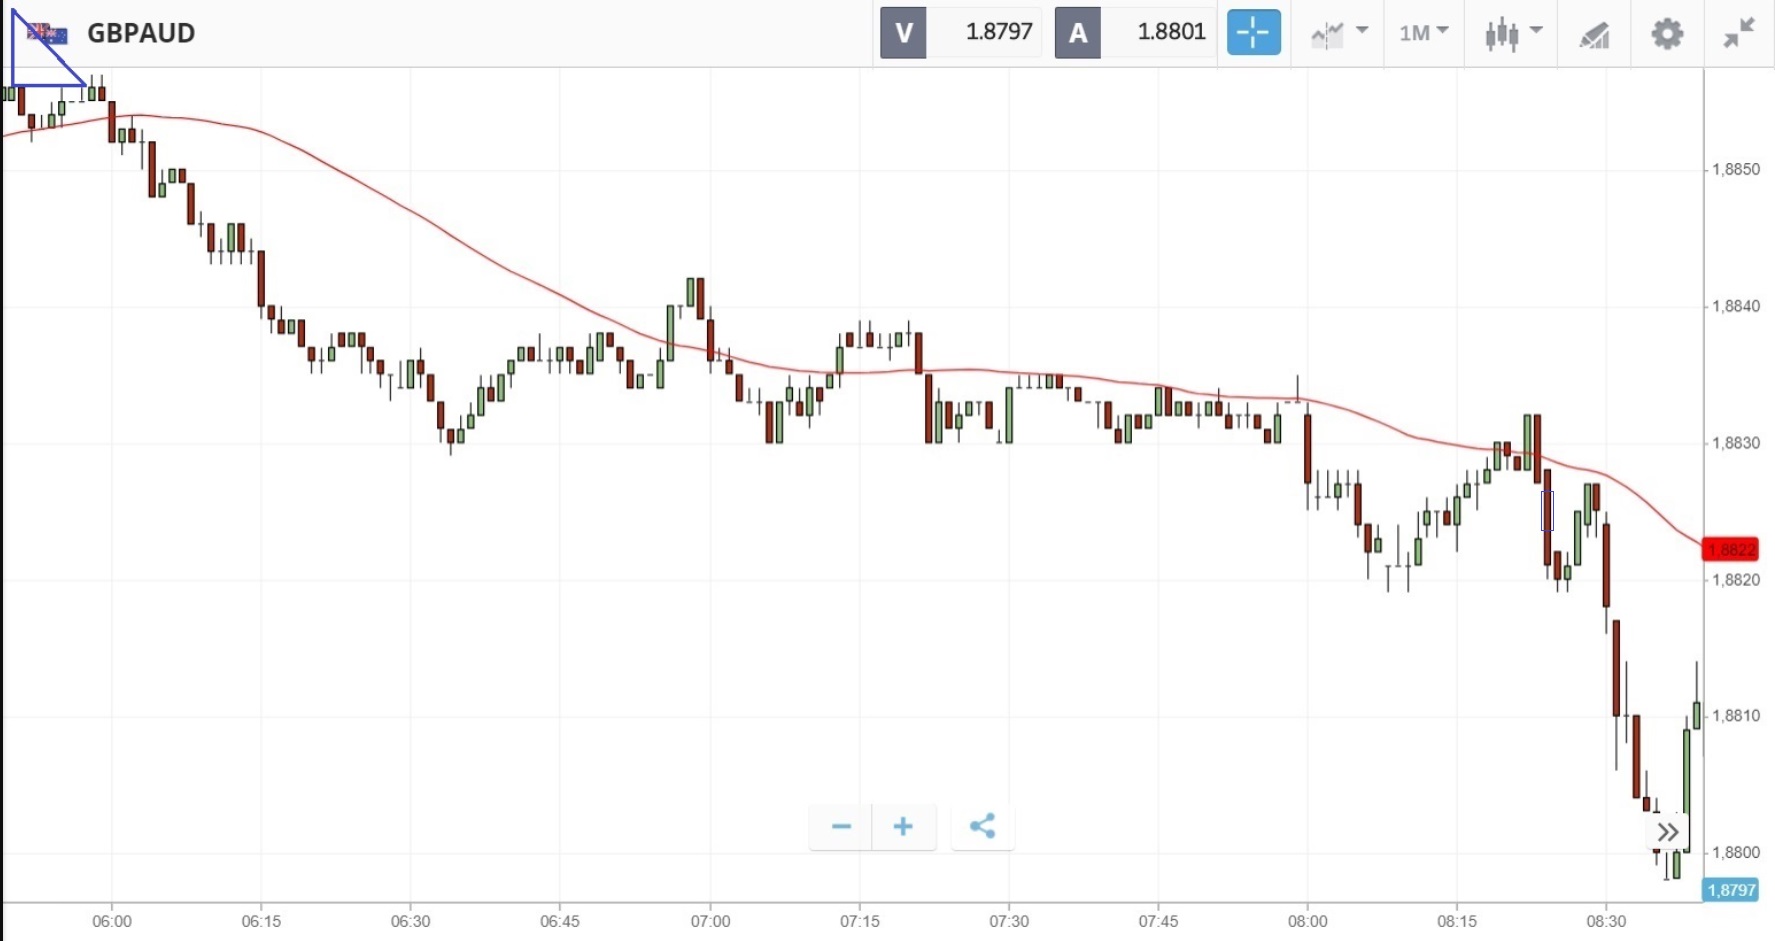Share the chart using share icon
Viewport: 1775px width, 941px height.
[982, 827]
